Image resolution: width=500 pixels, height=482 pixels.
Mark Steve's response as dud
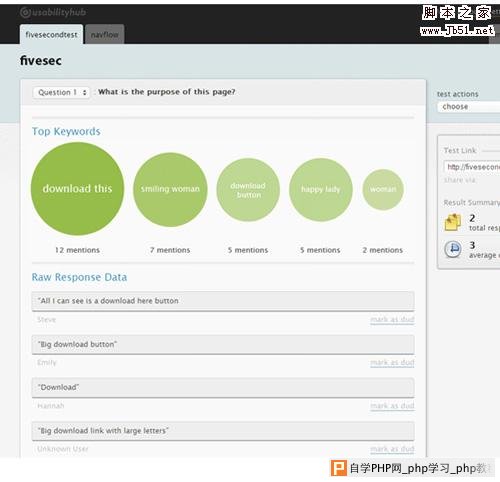click(392, 319)
